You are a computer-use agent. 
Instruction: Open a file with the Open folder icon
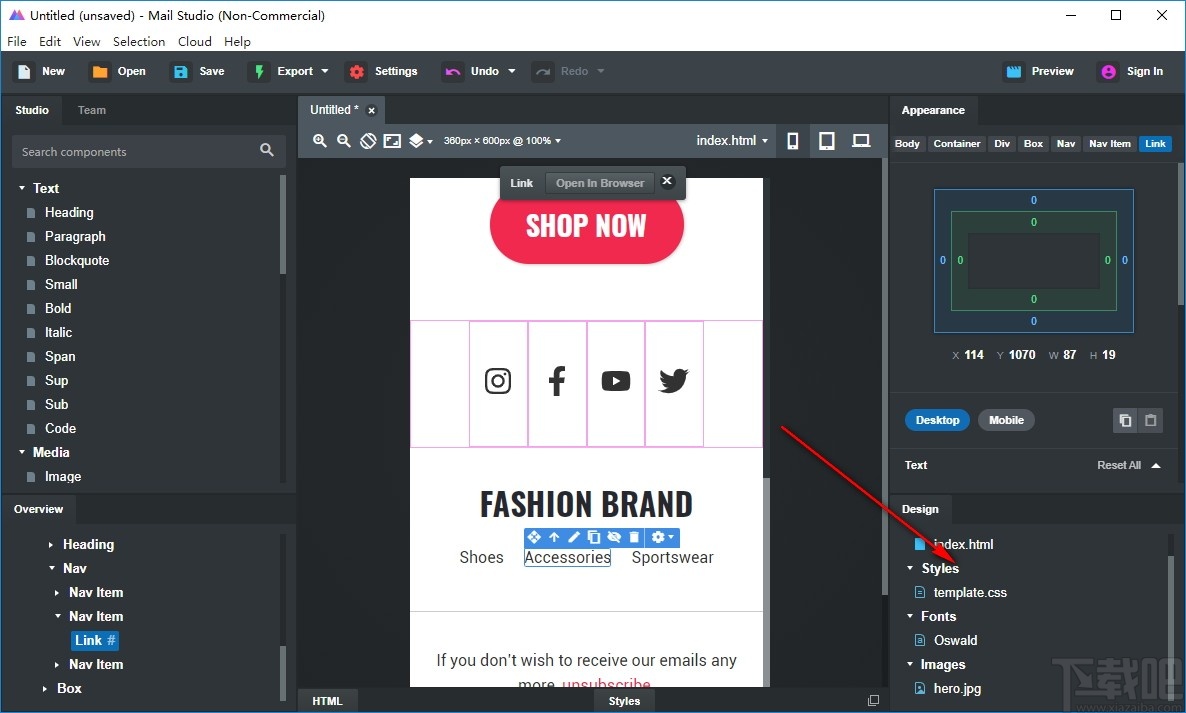pos(100,71)
